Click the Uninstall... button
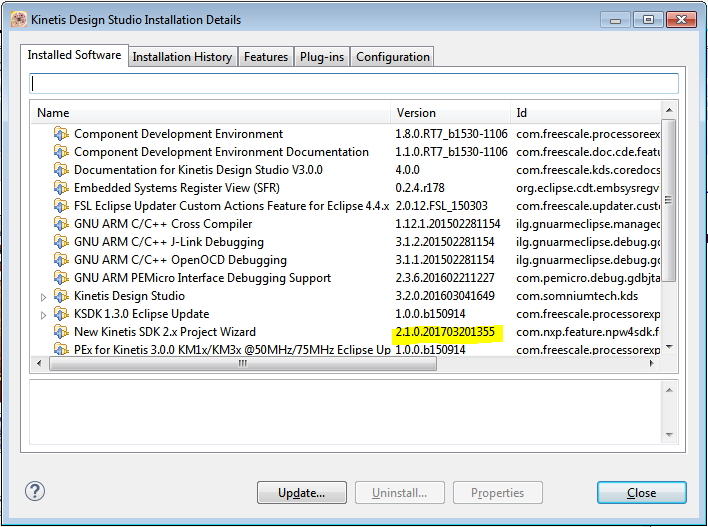Image resolution: width=708 pixels, height=527 pixels. tap(400, 493)
